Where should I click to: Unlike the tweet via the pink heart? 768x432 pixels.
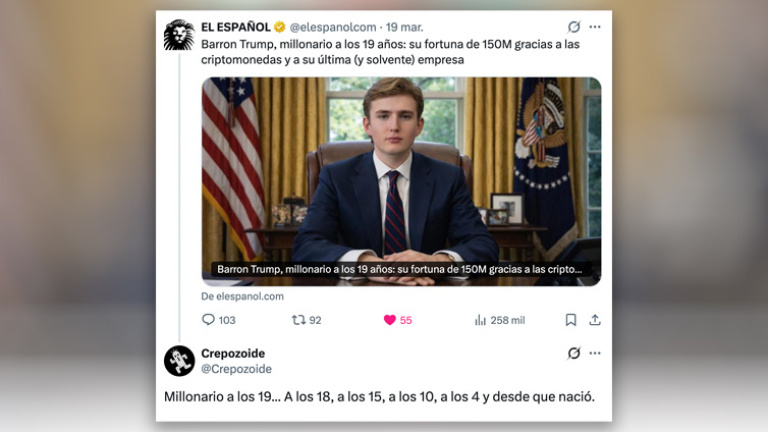tap(389, 320)
